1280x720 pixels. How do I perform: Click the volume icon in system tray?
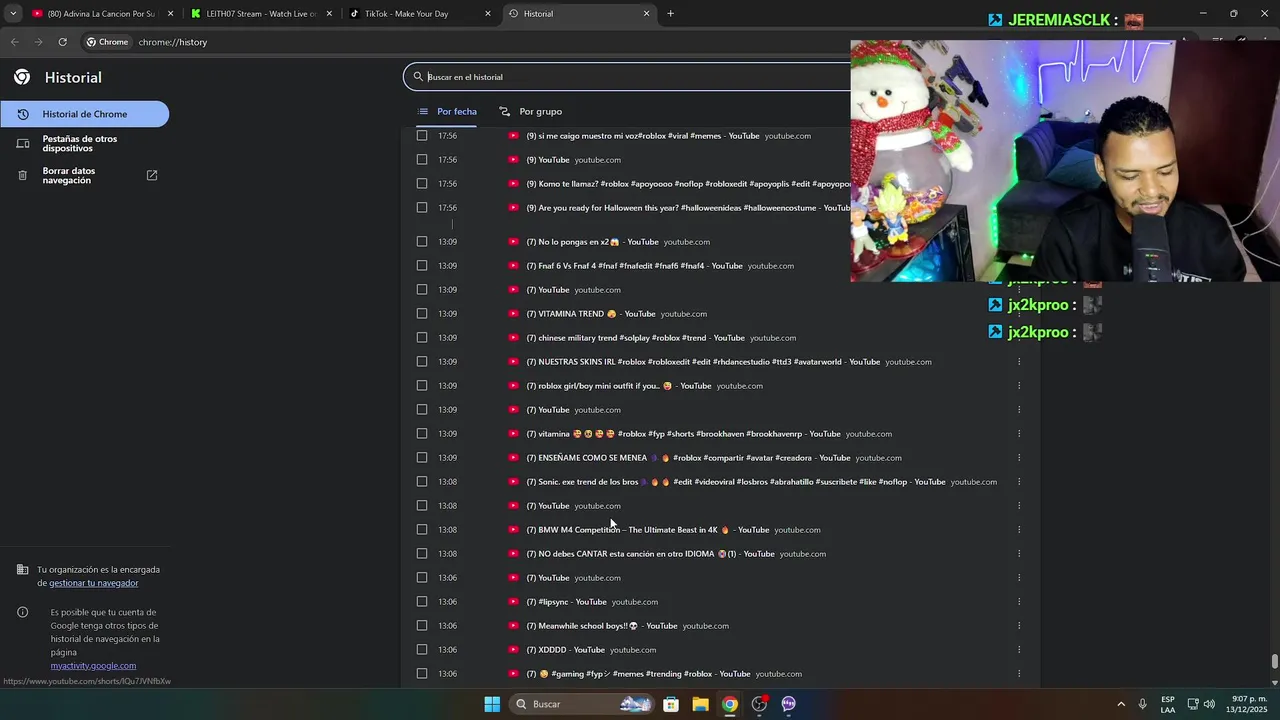tap(1209, 704)
